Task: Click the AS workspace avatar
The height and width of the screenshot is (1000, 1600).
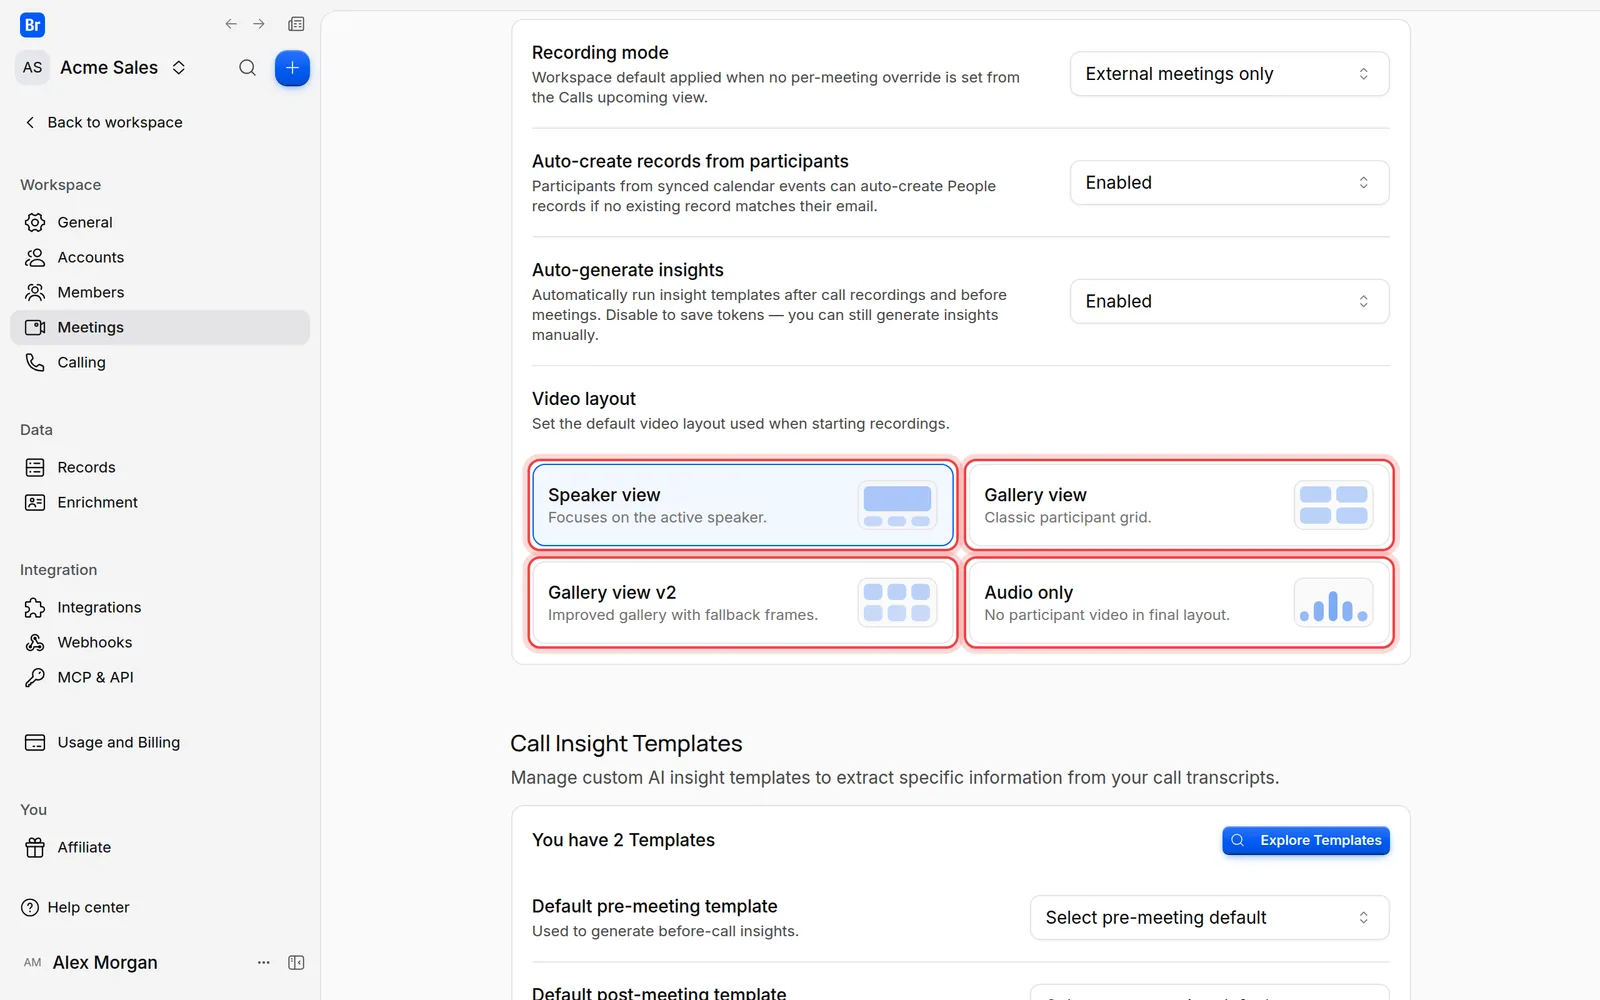Action: 33,68
